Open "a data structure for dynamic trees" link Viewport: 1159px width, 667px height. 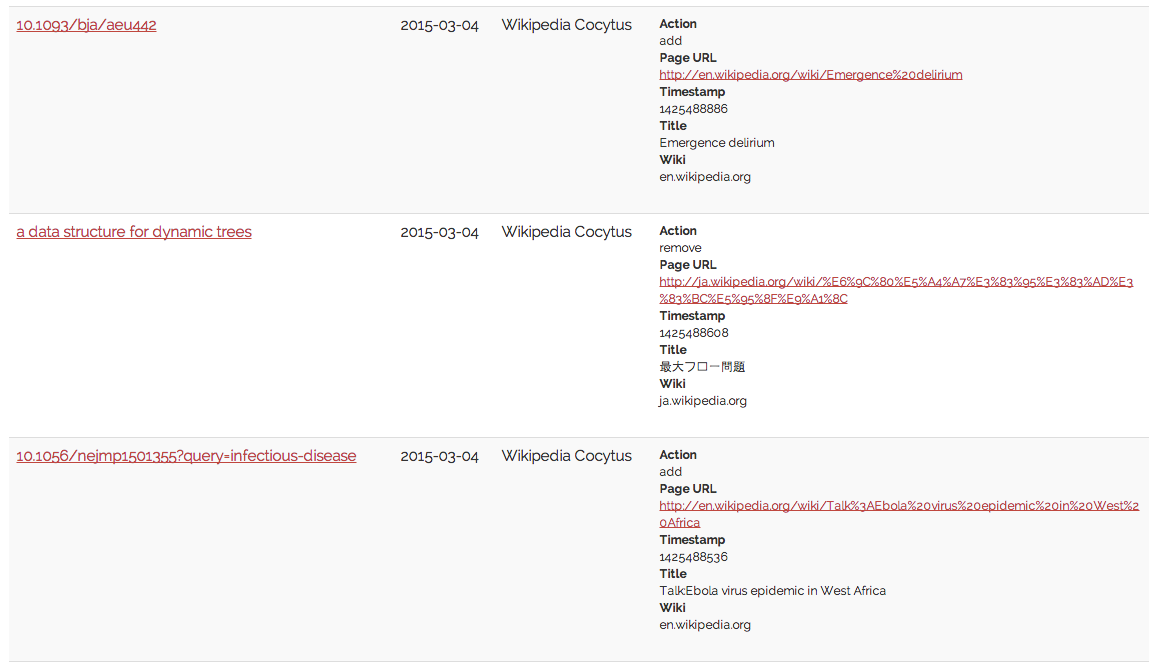tap(134, 232)
